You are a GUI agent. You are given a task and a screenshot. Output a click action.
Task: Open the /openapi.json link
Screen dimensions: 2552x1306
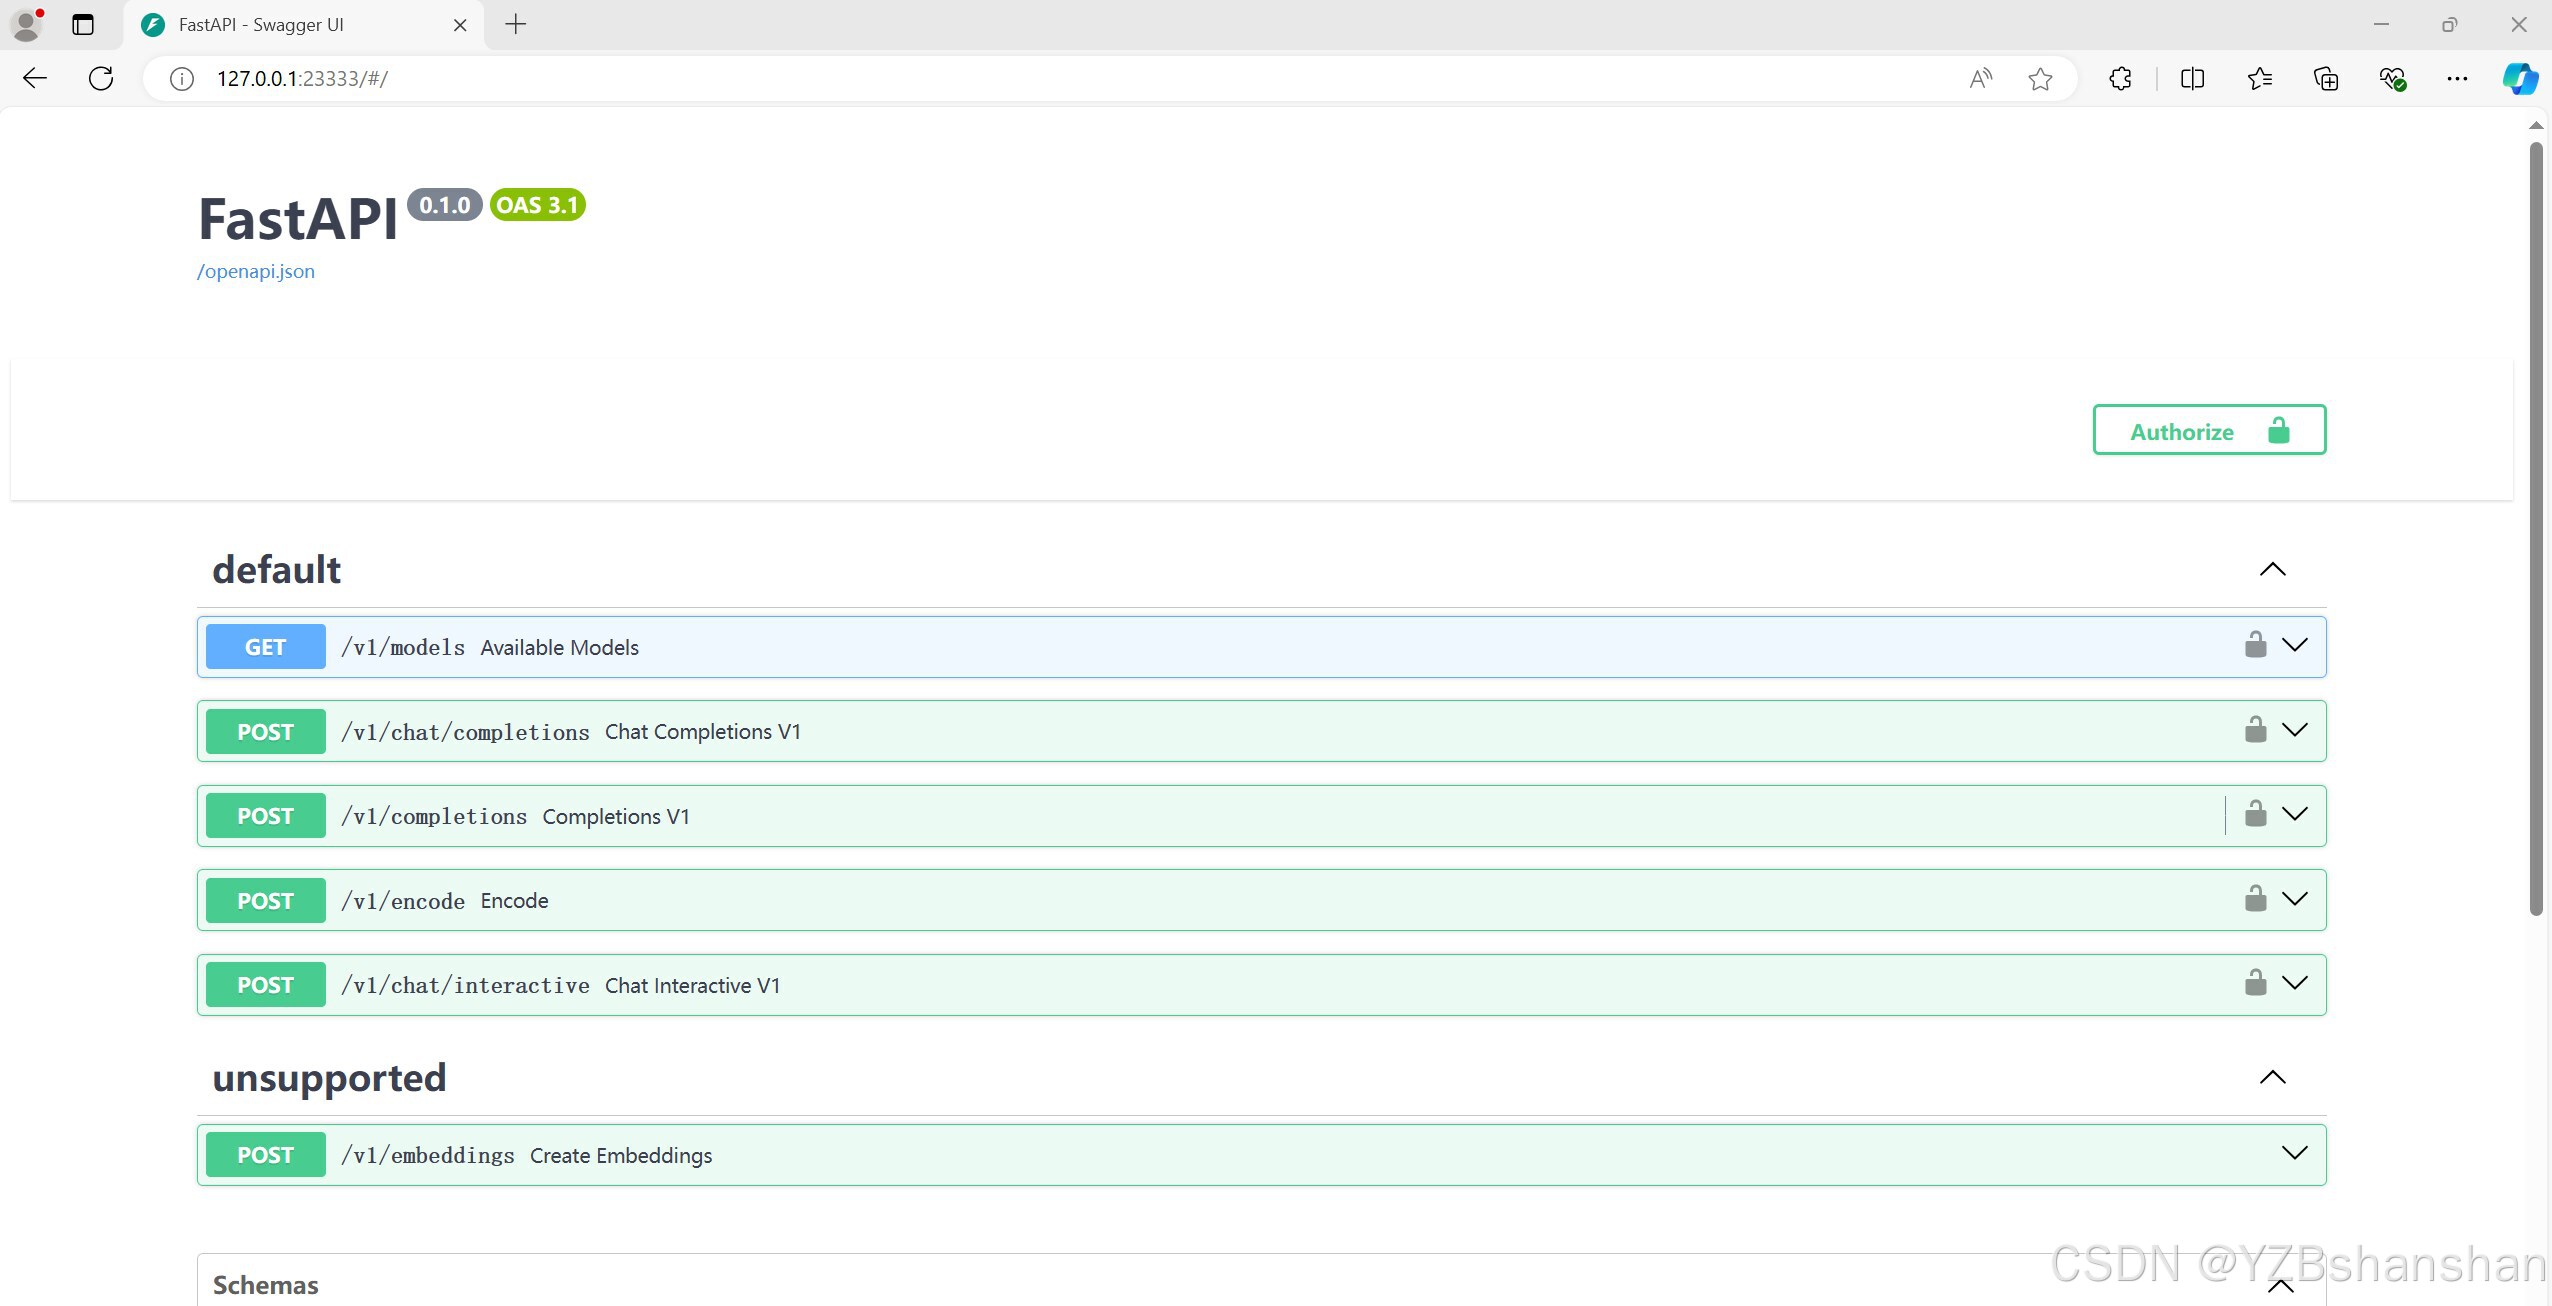coord(256,272)
